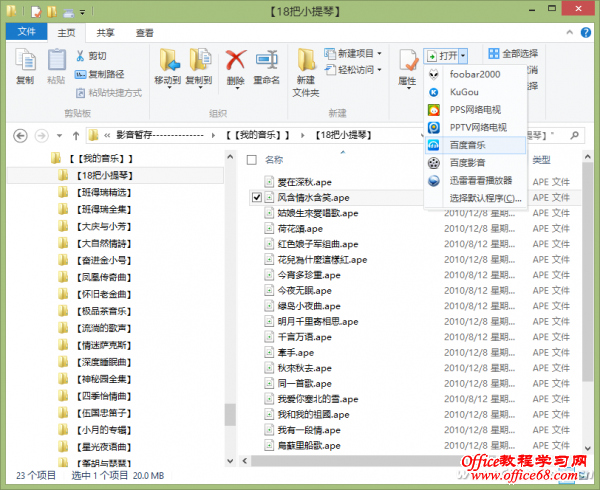Image resolution: width=600 pixels, height=490 pixels.
Task: Toggle the select-all checkbox beside 名称
Action: tap(251, 160)
